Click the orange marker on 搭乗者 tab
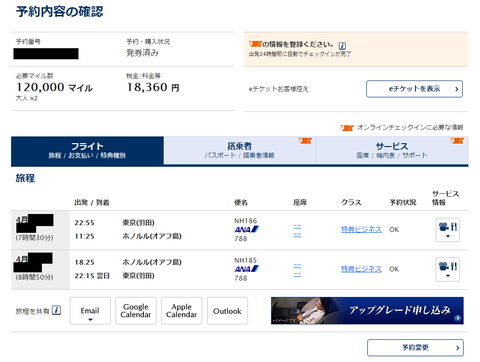Screen dimensions: 480x362 (x=305, y=141)
